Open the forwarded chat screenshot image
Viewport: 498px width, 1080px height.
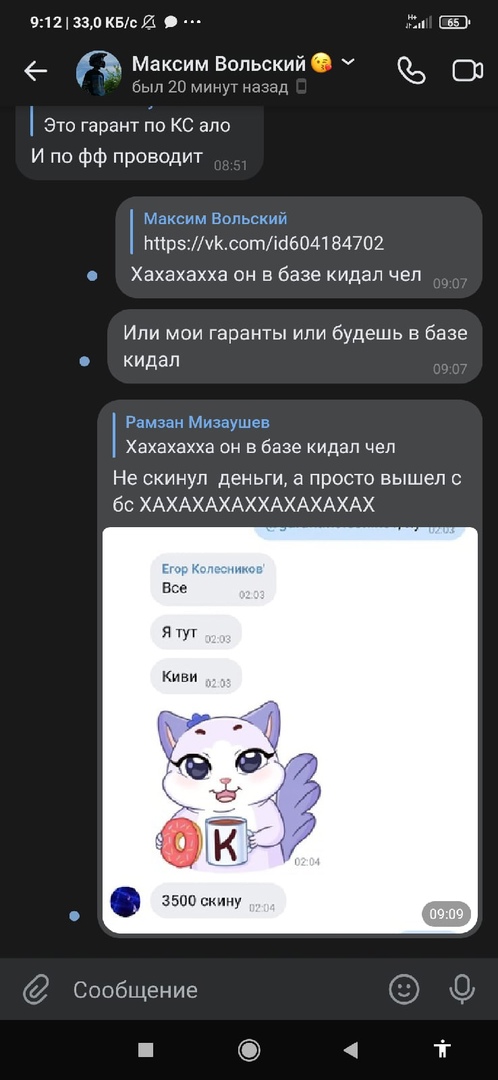point(289,730)
